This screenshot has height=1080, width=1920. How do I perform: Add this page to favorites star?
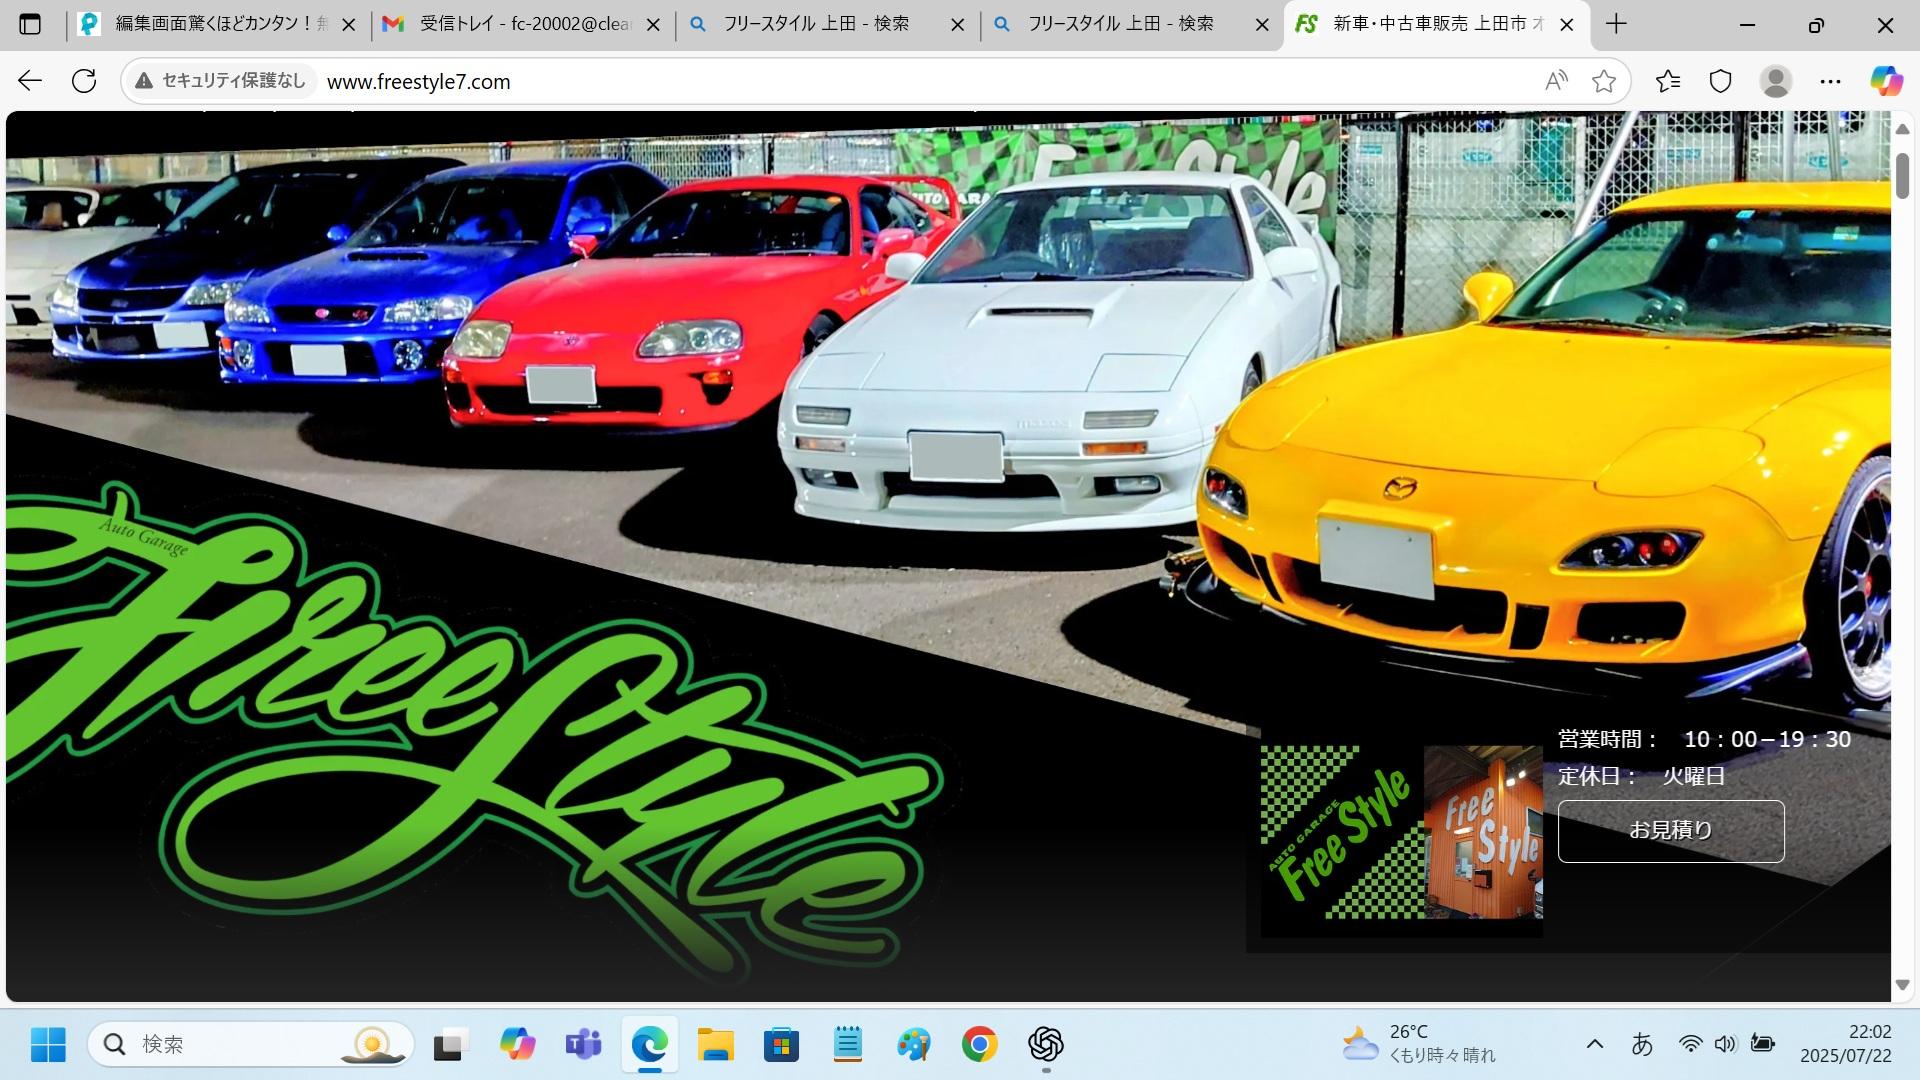tap(1604, 81)
